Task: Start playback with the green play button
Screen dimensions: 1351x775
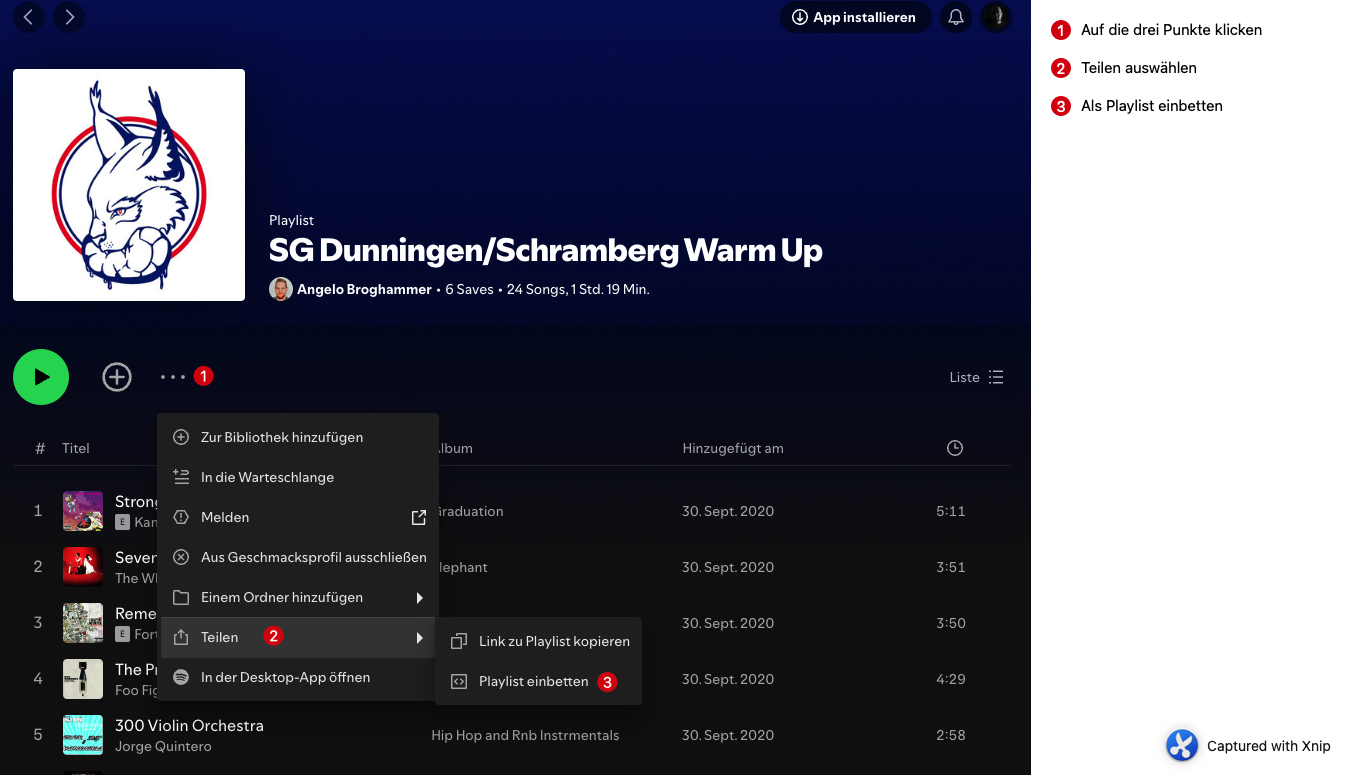Action: pyautogui.click(x=40, y=377)
